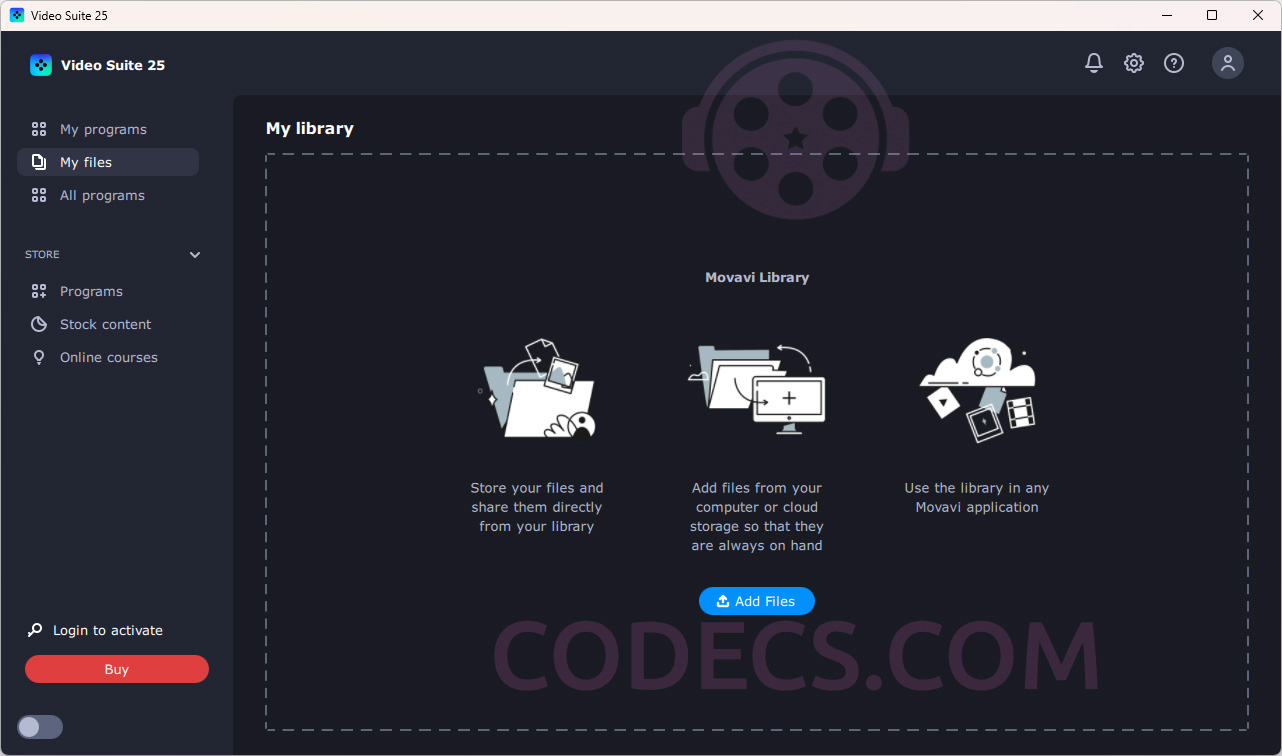Browse Stock content
Viewport: 1282px width, 756px height.
pos(108,324)
